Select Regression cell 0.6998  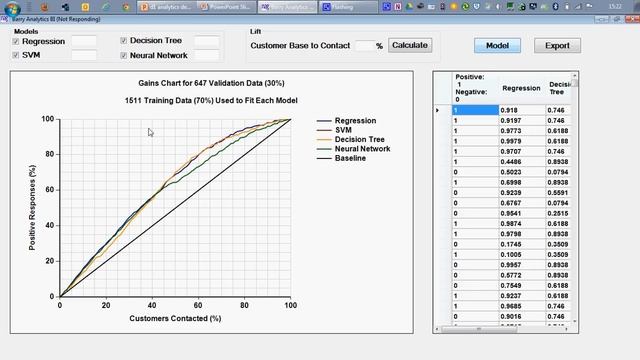coord(522,182)
